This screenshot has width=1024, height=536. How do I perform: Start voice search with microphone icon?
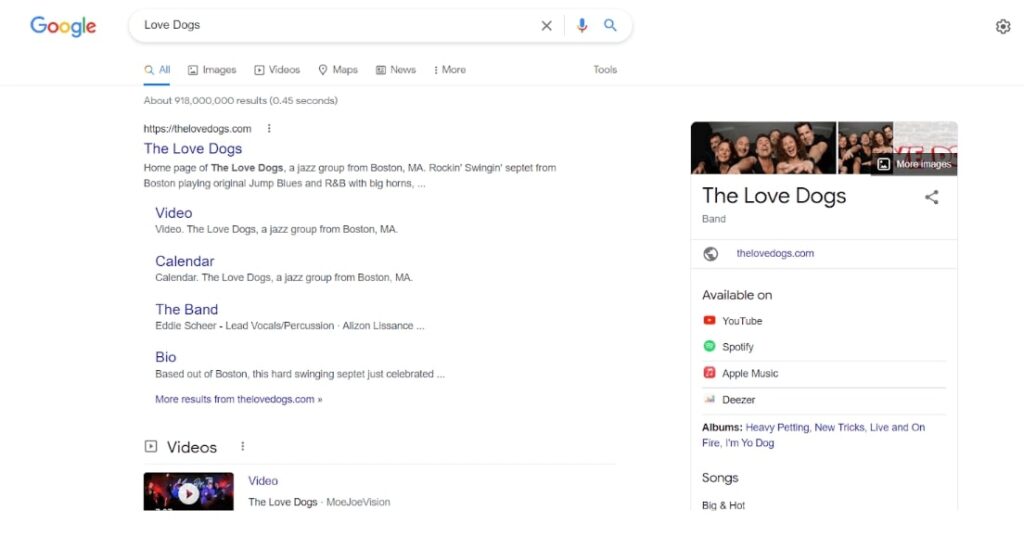tap(582, 25)
